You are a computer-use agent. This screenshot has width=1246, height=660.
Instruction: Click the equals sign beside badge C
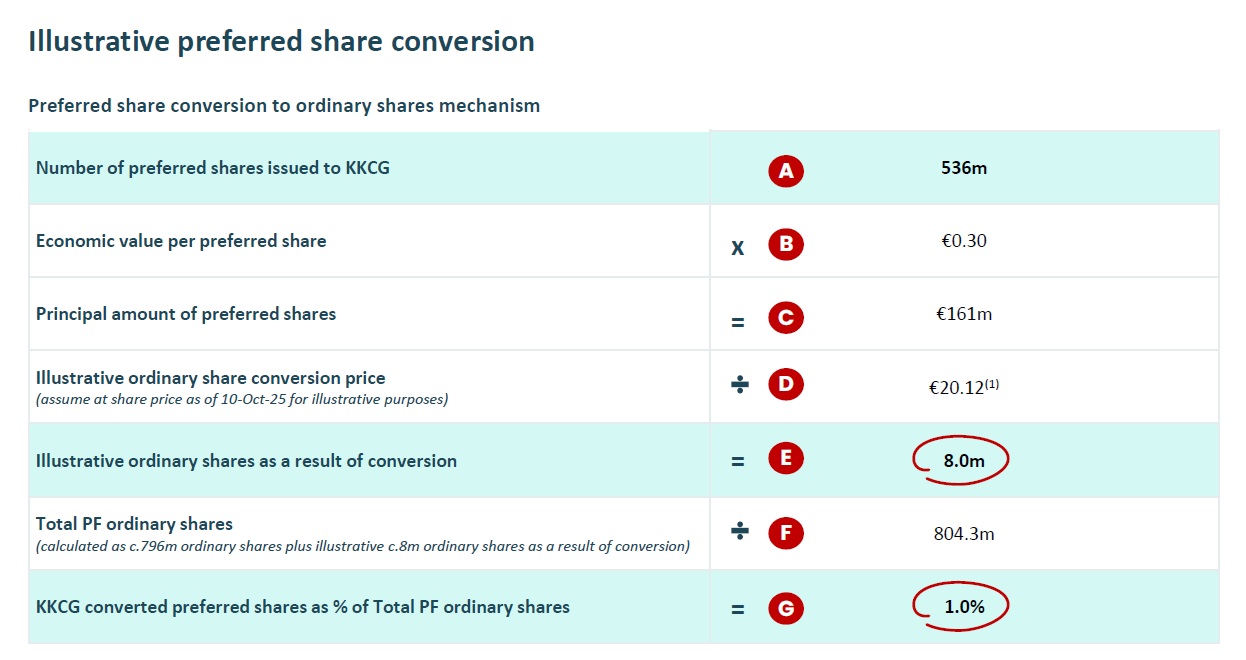coord(738,320)
